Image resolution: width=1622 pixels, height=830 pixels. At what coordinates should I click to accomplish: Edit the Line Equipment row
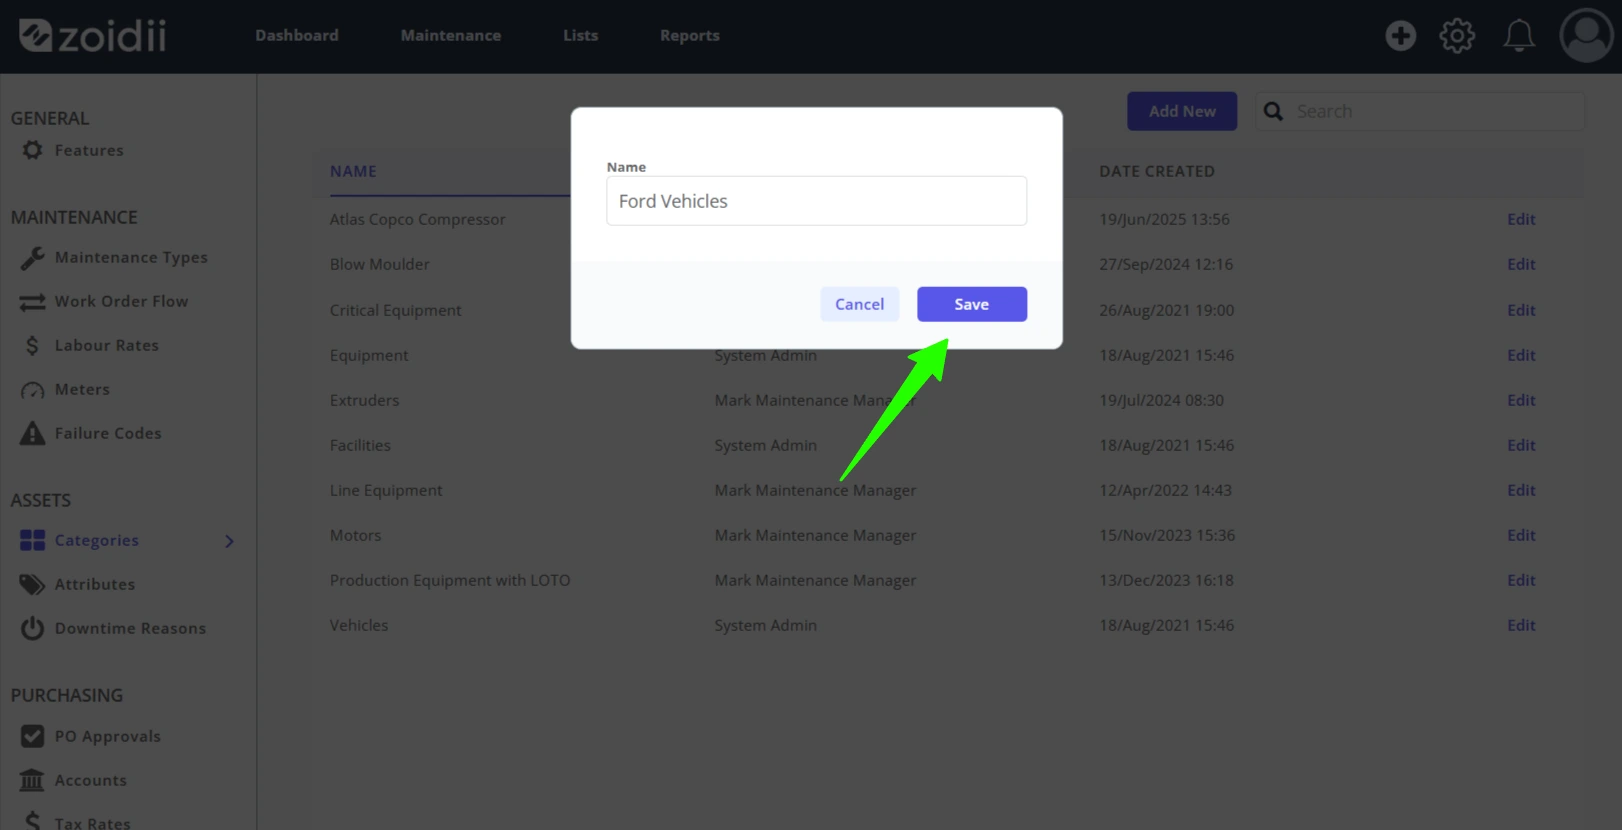[x=1521, y=490]
